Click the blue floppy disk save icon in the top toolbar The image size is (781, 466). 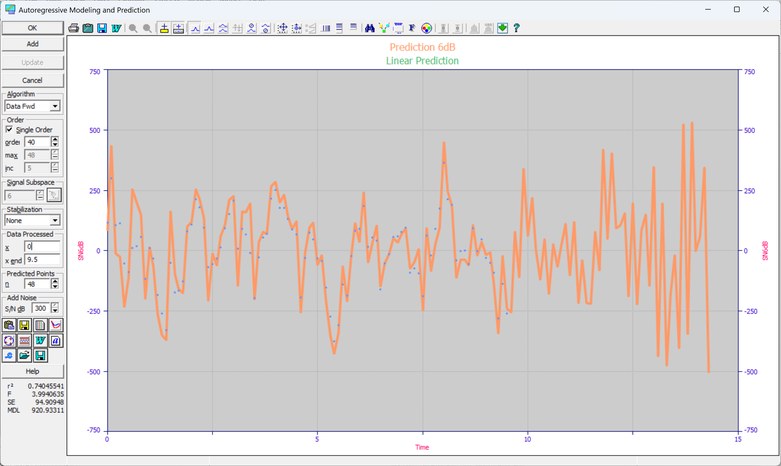coord(102,28)
